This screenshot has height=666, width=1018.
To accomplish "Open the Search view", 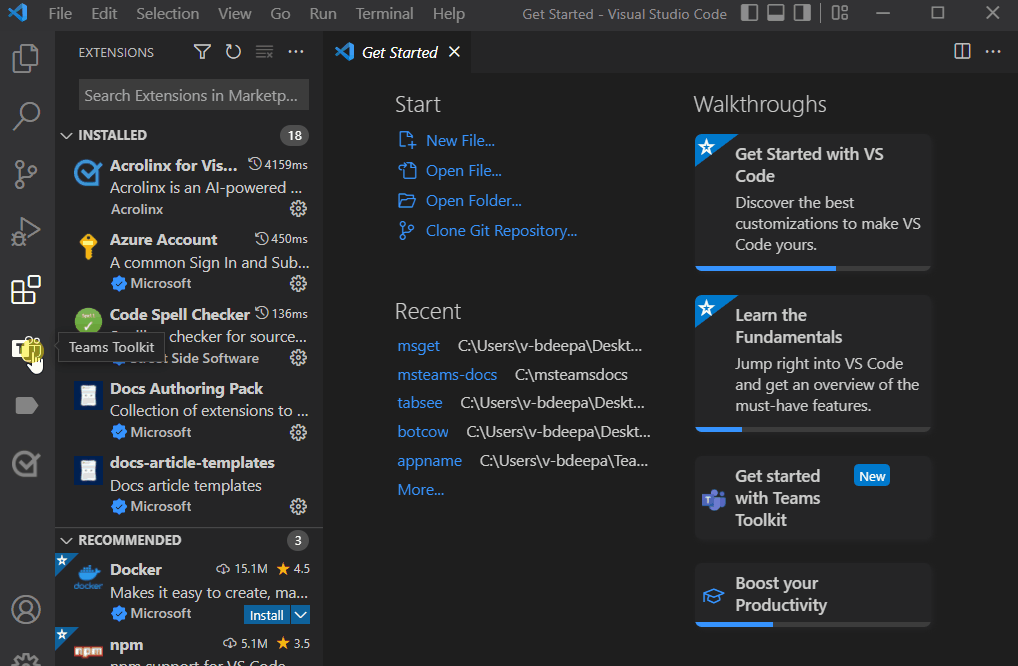I will 25,116.
